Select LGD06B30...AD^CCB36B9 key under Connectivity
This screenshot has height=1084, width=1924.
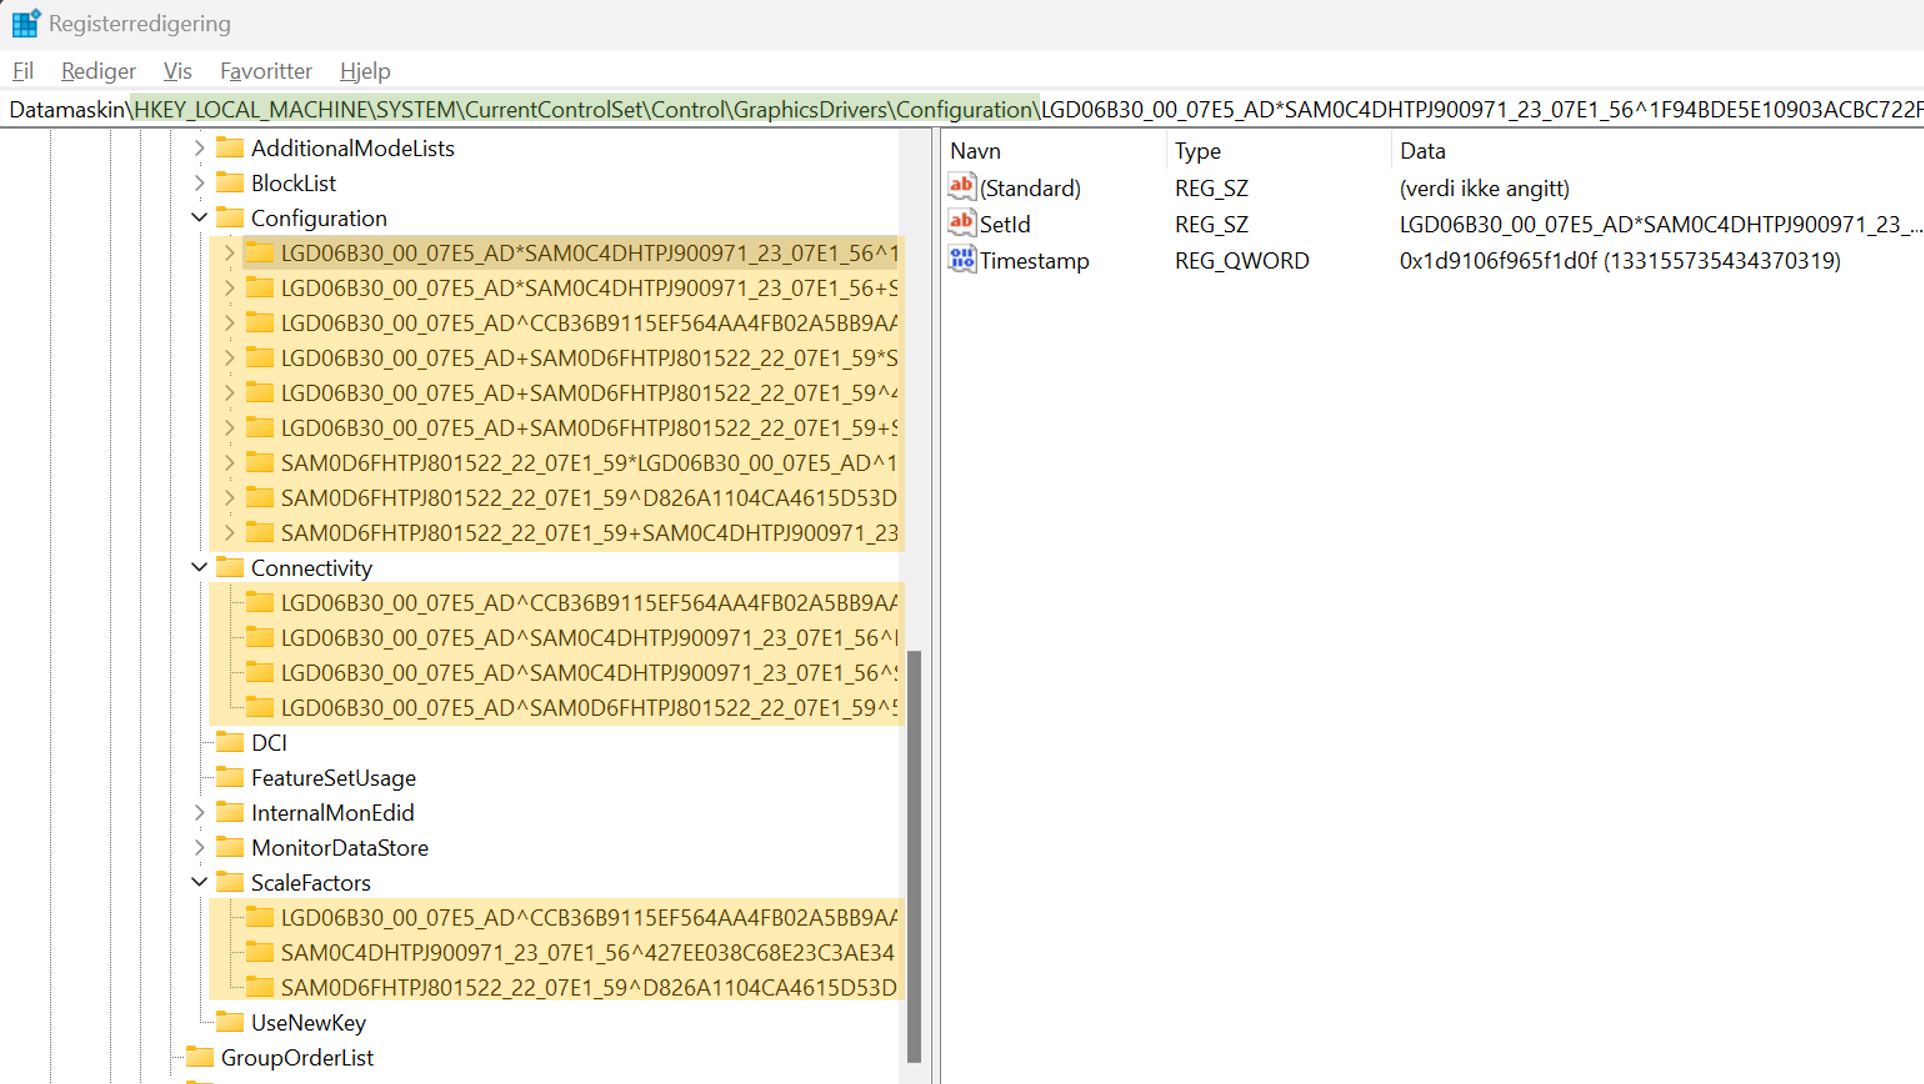[x=589, y=603]
